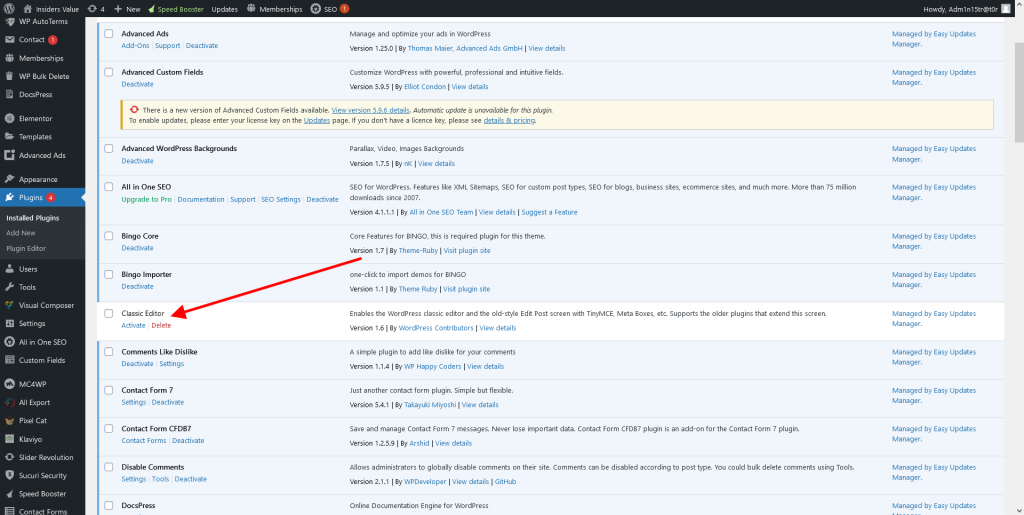Click the Memberships icon in the admin bar
This screenshot has height=515, width=1024.
252,9
